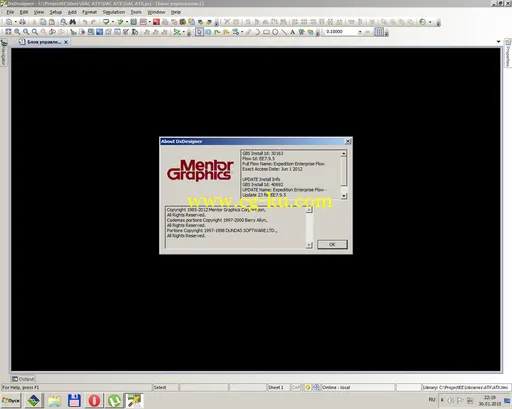This screenshot has height=409, width=512.
Task: Switch to the 'Блок управле...' schematic tab
Action: 40,42
